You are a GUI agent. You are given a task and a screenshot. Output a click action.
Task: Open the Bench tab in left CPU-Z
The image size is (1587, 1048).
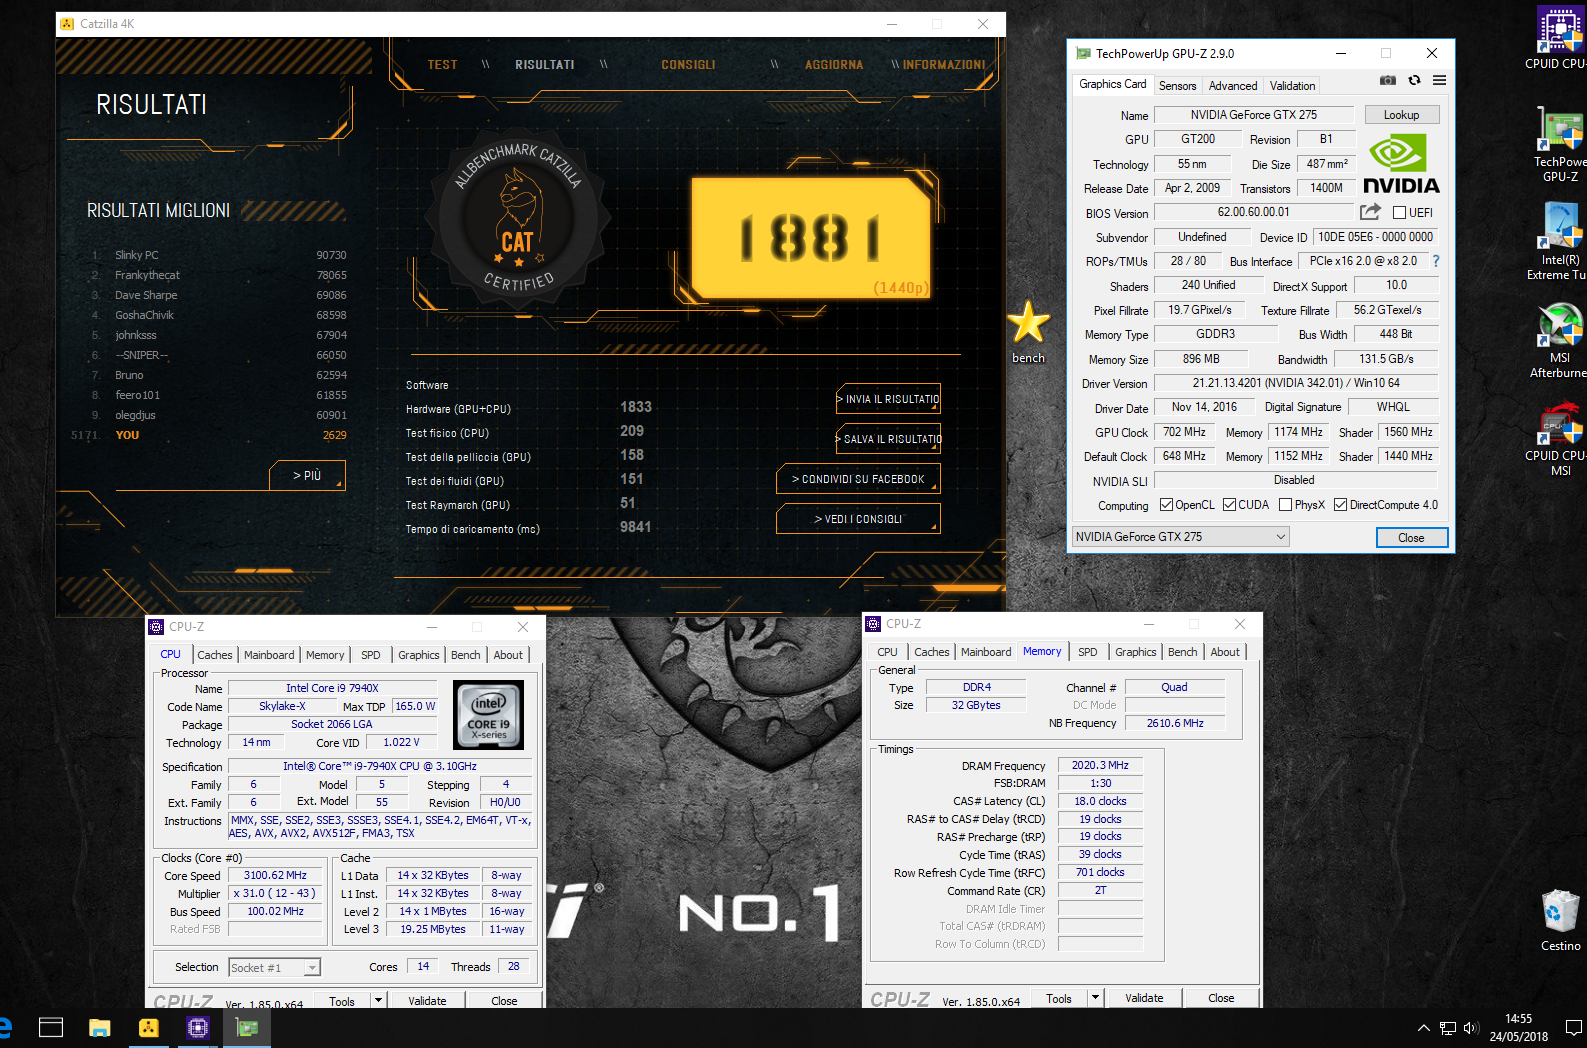[x=465, y=655]
